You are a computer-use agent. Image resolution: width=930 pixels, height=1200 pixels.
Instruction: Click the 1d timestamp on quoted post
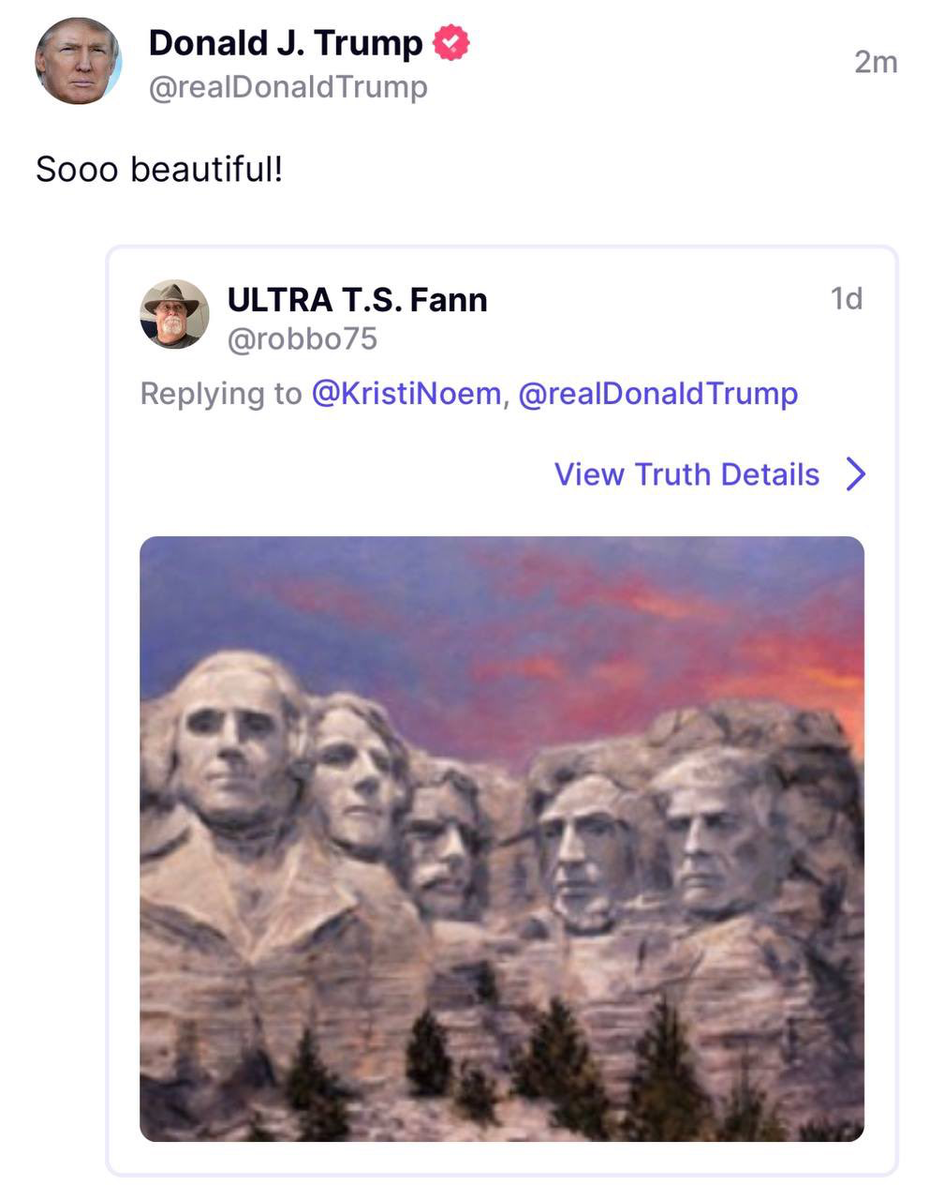pyautogui.click(x=846, y=299)
